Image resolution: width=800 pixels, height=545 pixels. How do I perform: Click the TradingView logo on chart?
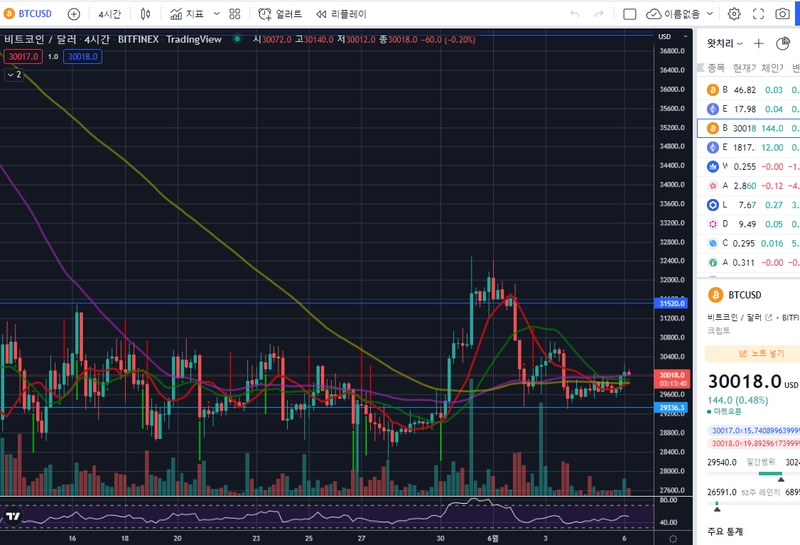13,516
